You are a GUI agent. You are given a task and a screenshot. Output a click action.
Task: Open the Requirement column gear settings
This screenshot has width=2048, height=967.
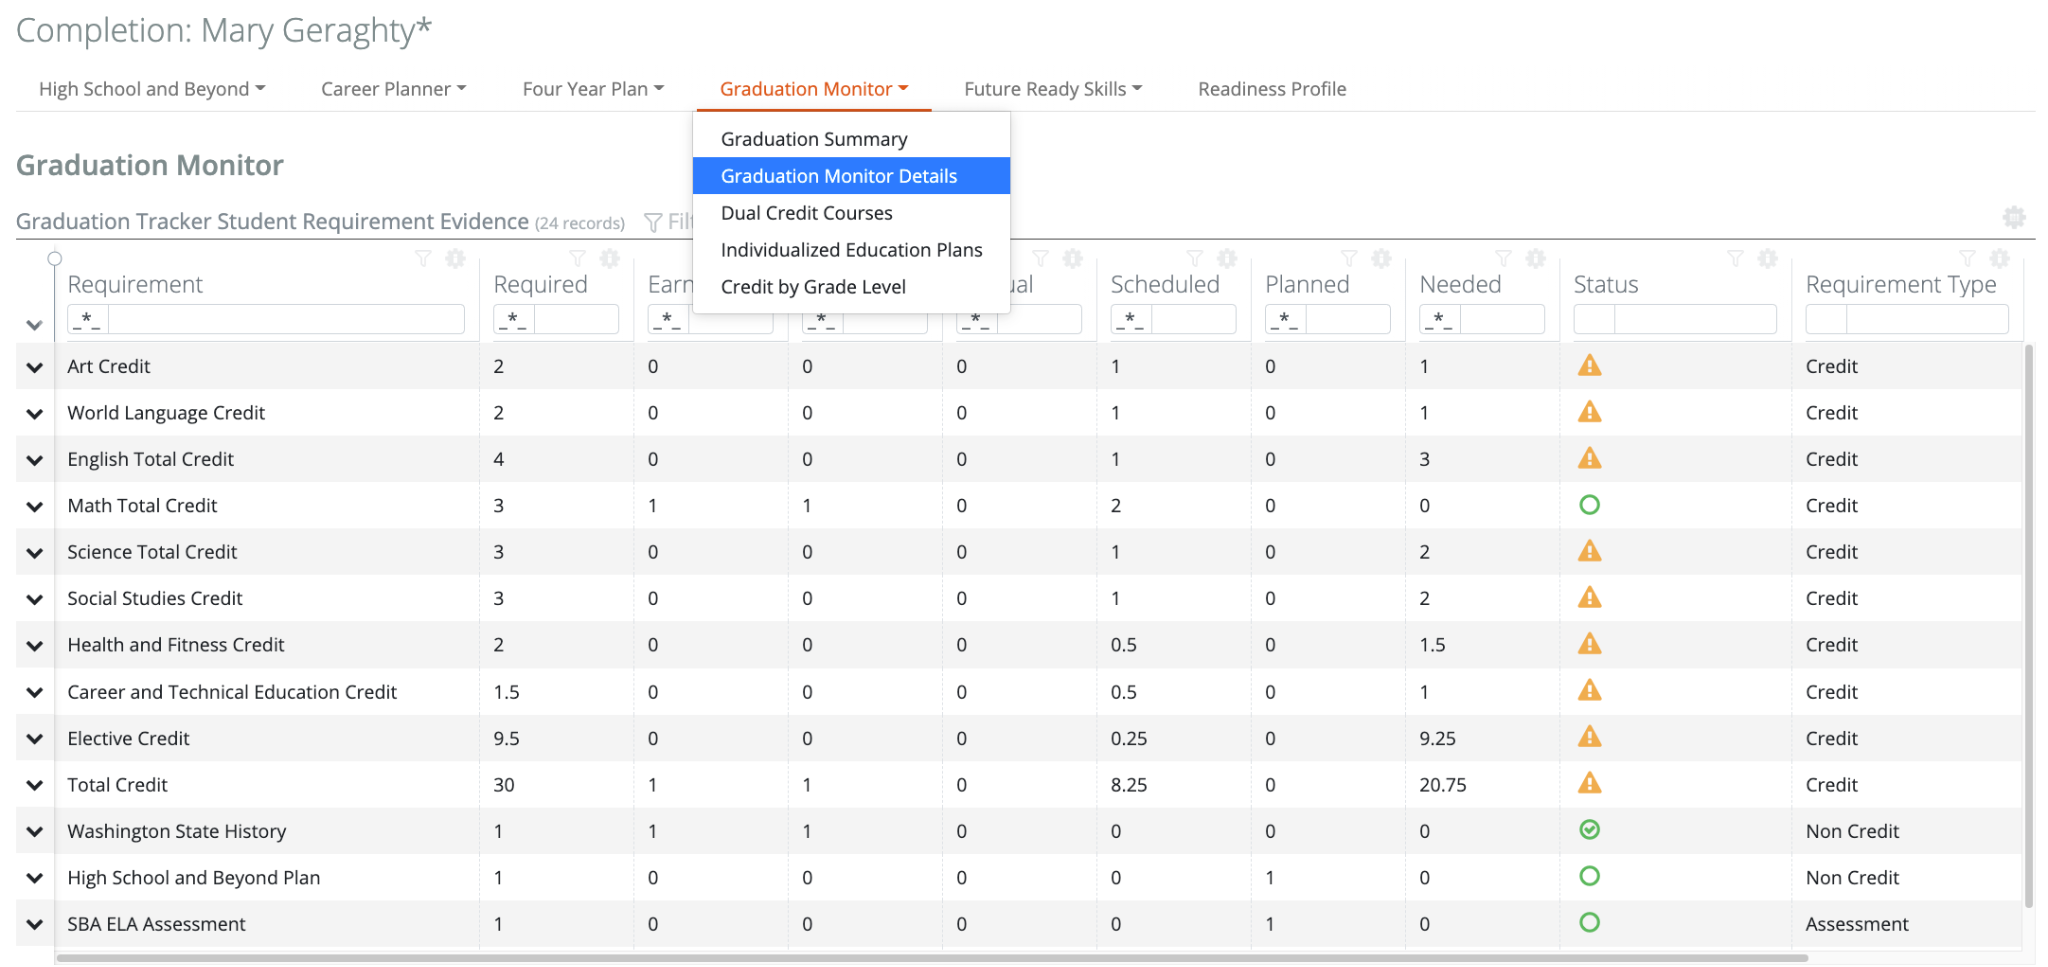pyautogui.click(x=455, y=259)
